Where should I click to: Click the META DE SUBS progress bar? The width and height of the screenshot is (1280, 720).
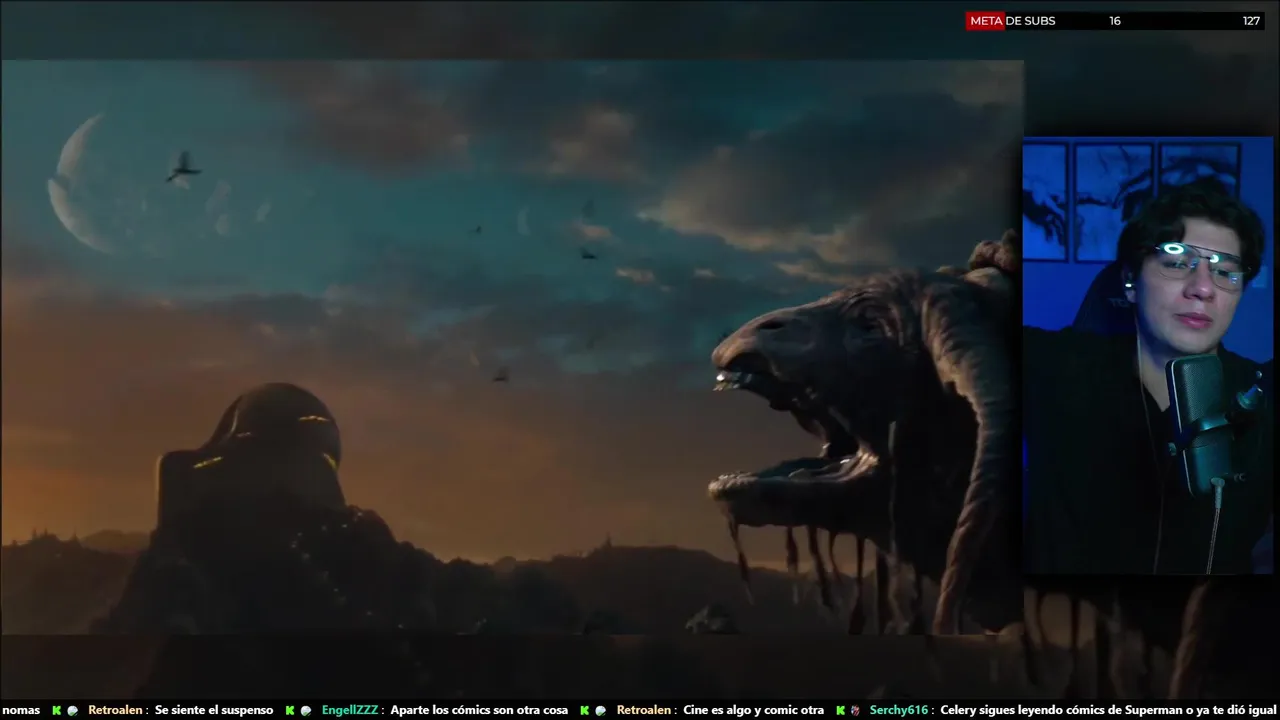pyautogui.click(x=1115, y=21)
